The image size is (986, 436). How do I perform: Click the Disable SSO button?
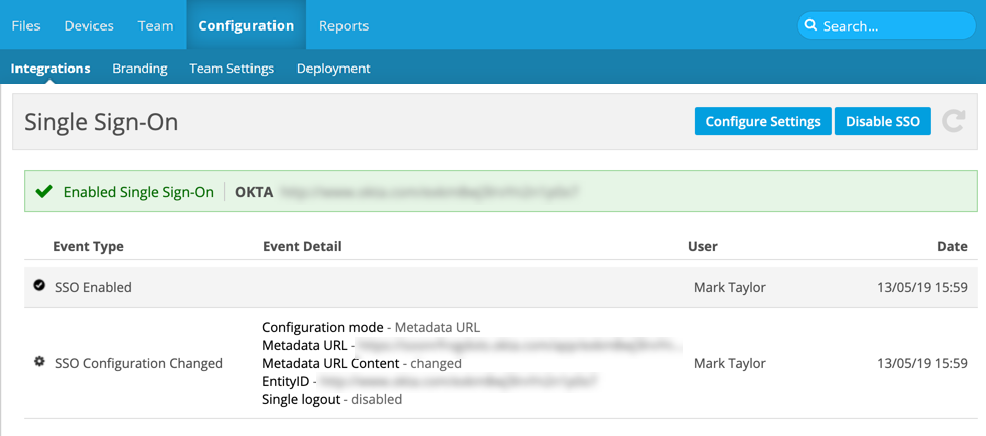[882, 122]
